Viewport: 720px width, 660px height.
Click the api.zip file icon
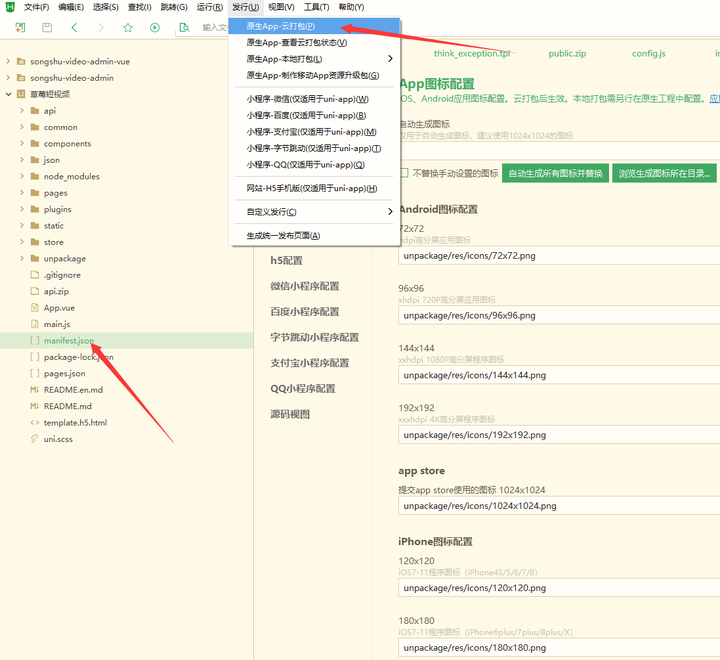point(34,291)
